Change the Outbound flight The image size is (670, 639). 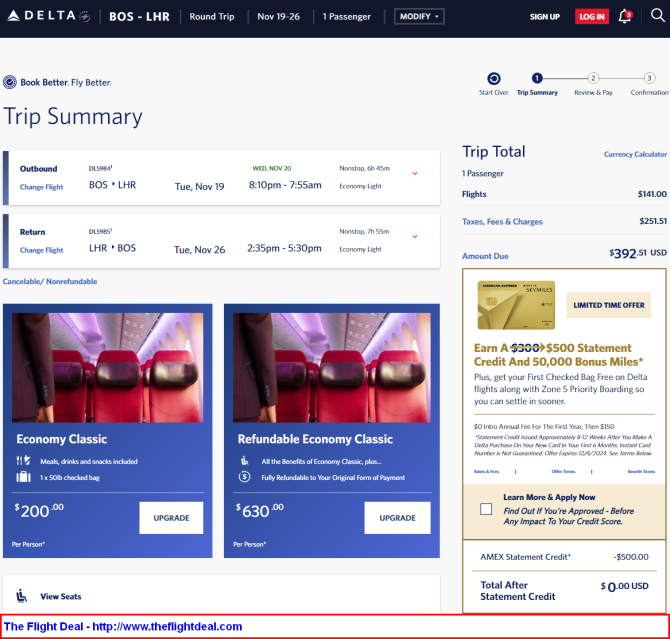pyautogui.click(x=41, y=187)
